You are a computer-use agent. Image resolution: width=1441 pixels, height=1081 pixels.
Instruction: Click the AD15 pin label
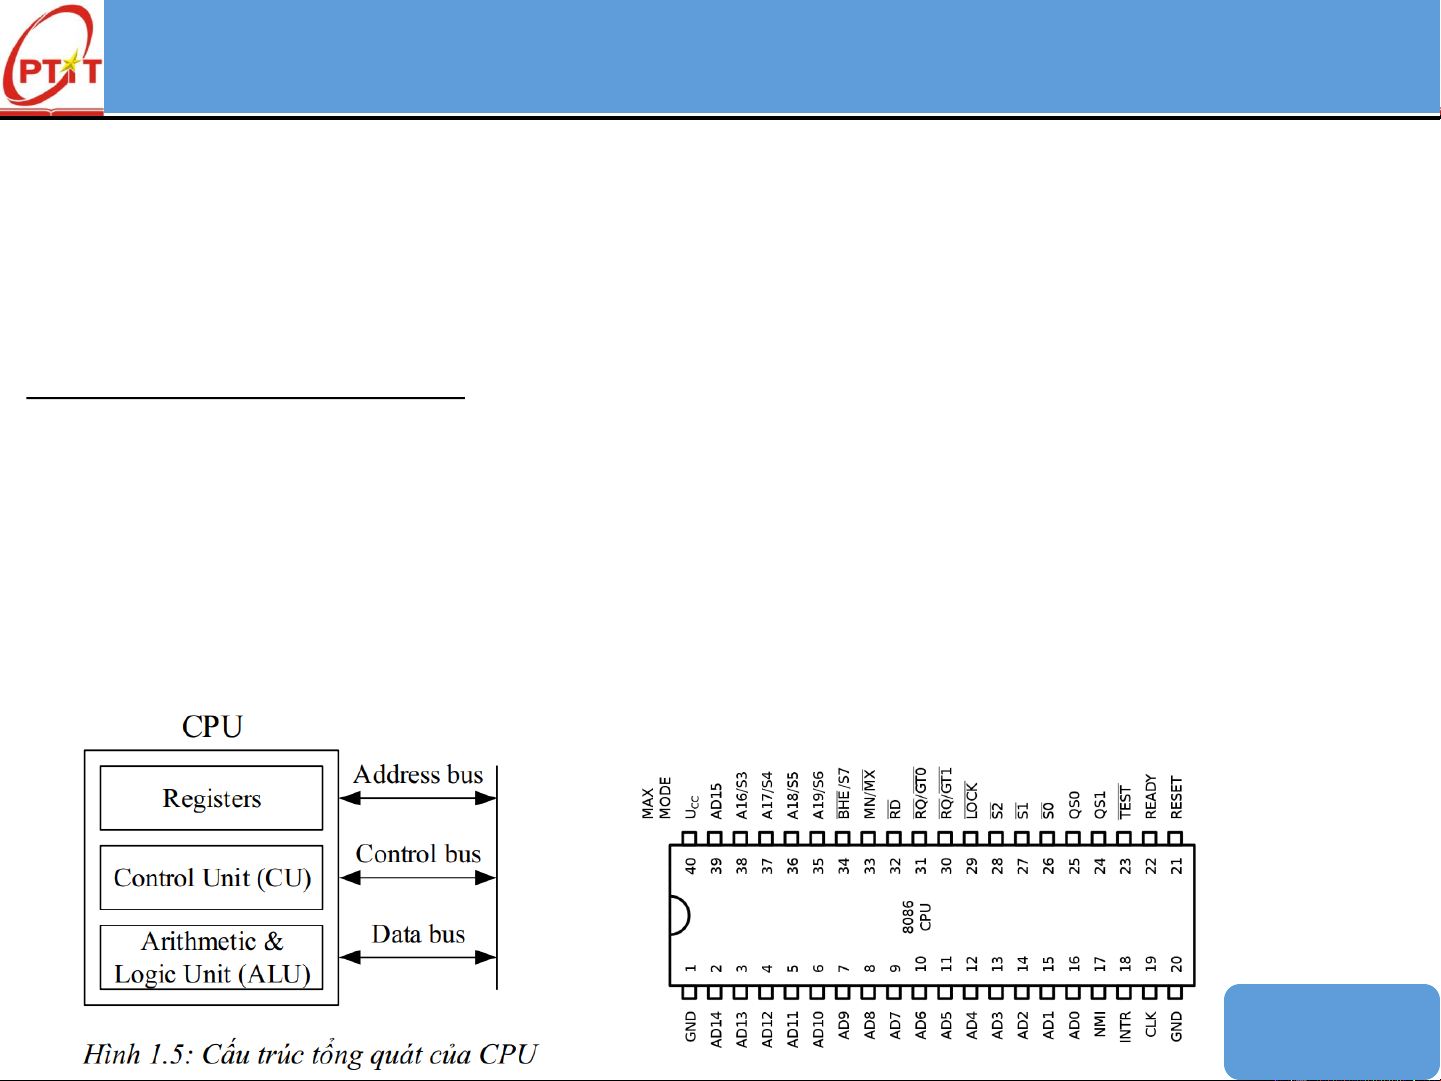point(716,801)
